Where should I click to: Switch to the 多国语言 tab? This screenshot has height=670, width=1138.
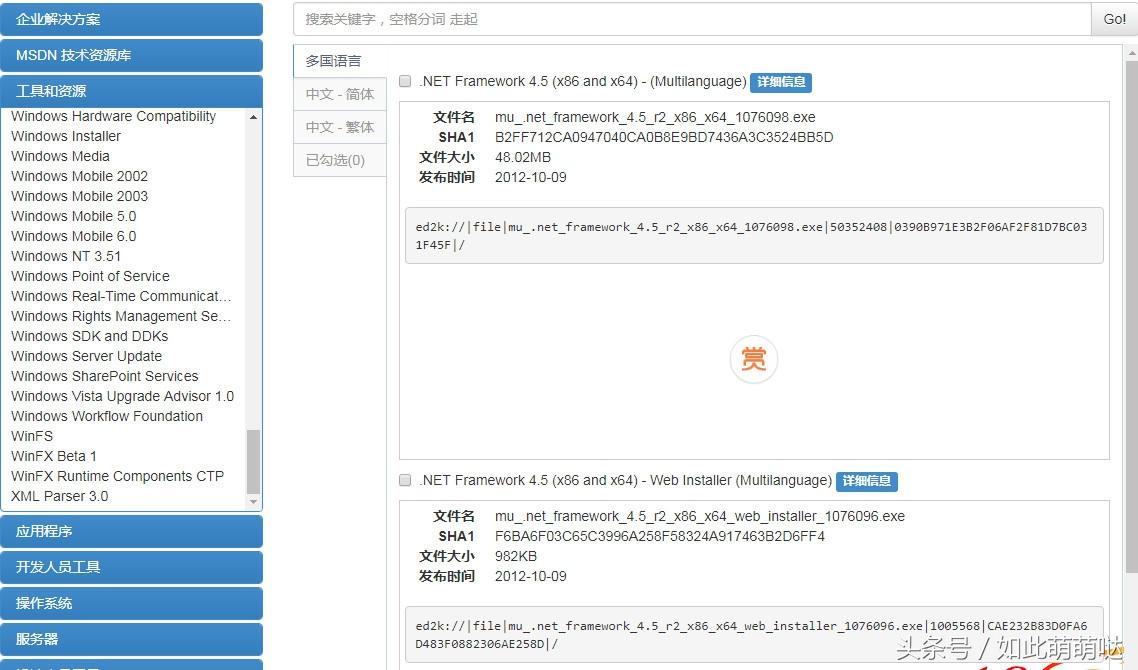(340, 61)
